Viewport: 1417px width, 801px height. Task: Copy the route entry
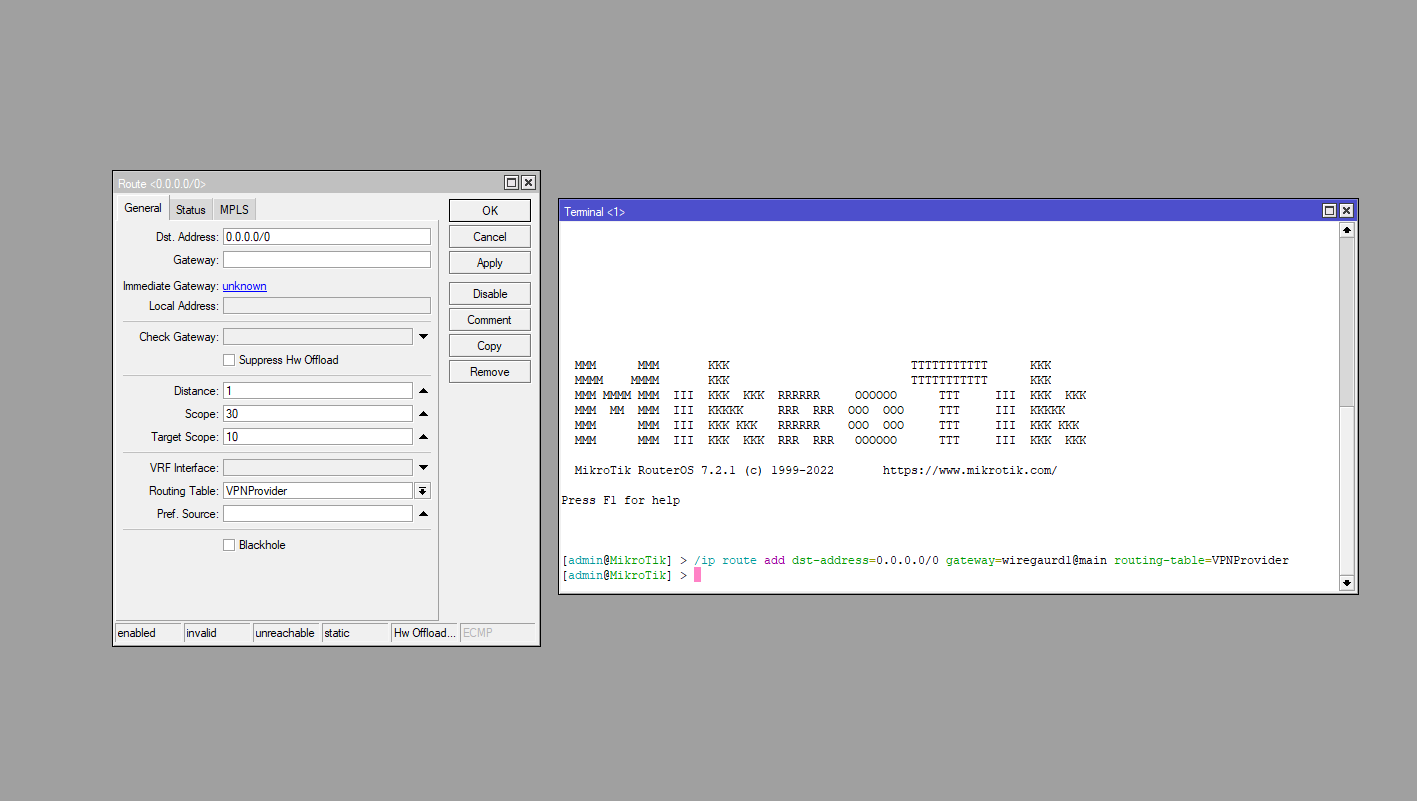point(490,346)
